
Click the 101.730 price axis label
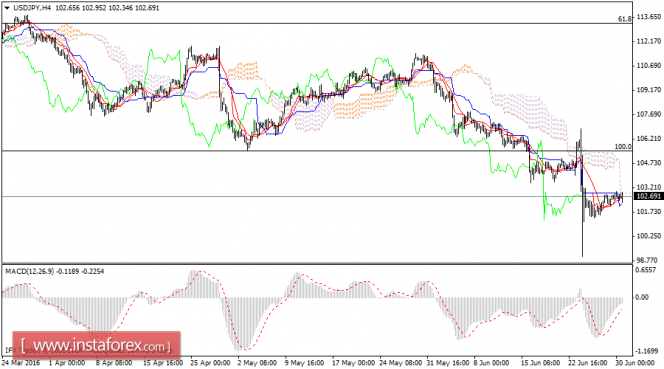(649, 211)
